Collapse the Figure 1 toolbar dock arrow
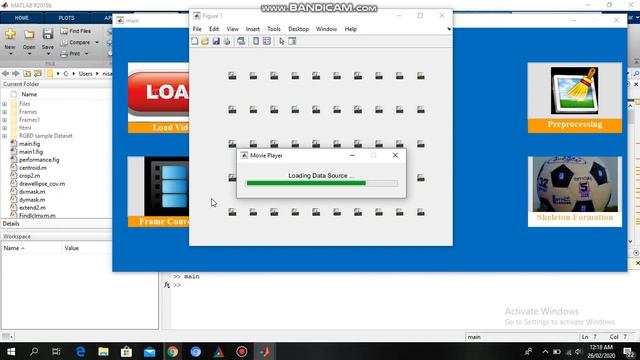 [449, 29]
